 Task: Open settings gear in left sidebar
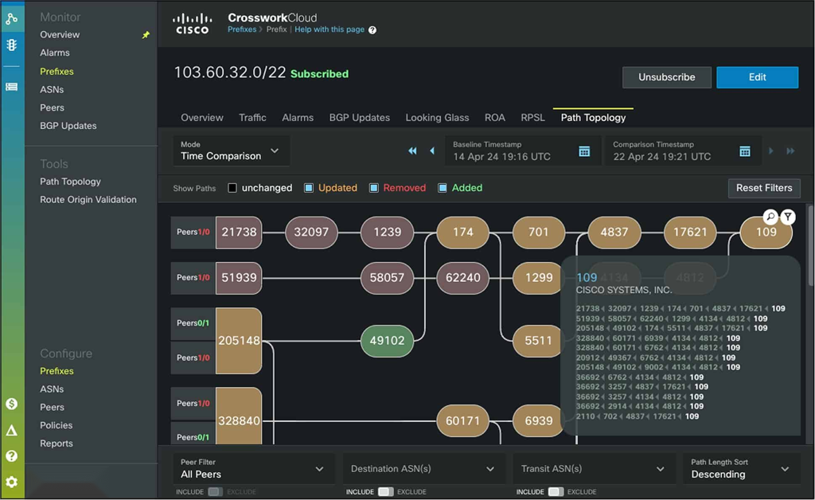coord(12,482)
